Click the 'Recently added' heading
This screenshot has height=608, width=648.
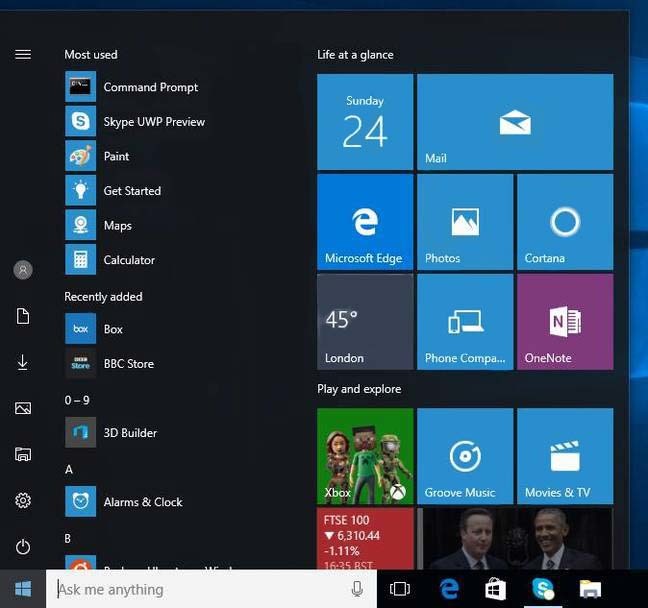pyautogui.click(x=103, y=297)
